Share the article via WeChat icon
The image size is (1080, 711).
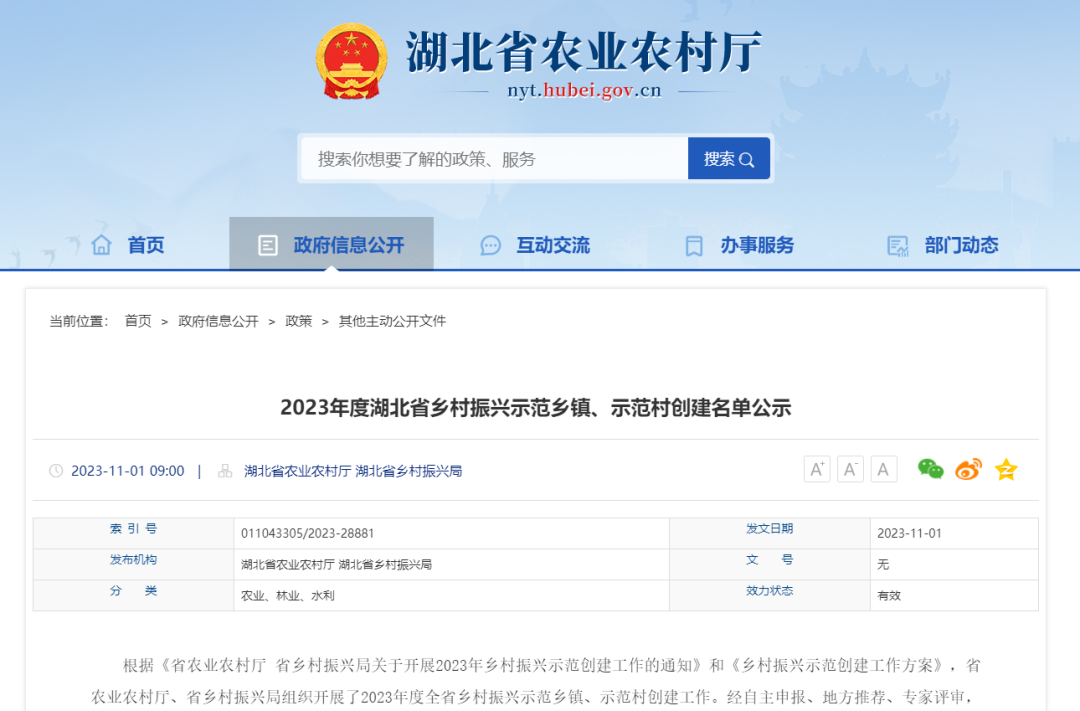click(930, 469)
